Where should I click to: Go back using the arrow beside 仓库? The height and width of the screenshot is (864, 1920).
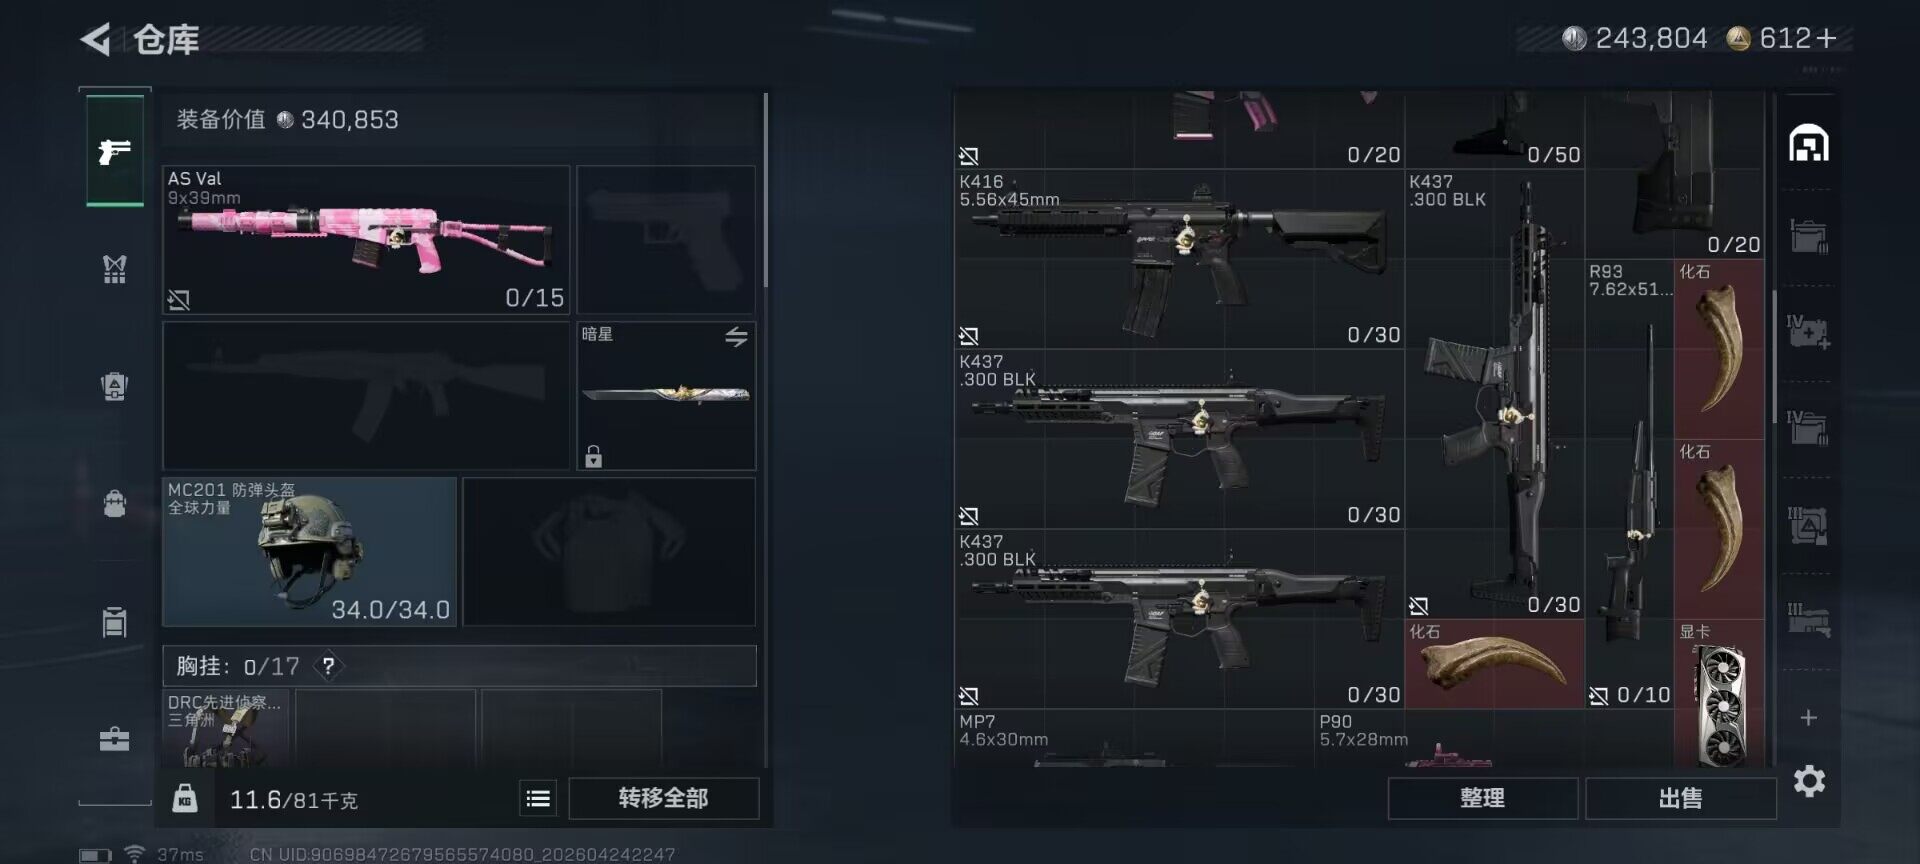tap(96, 40)
